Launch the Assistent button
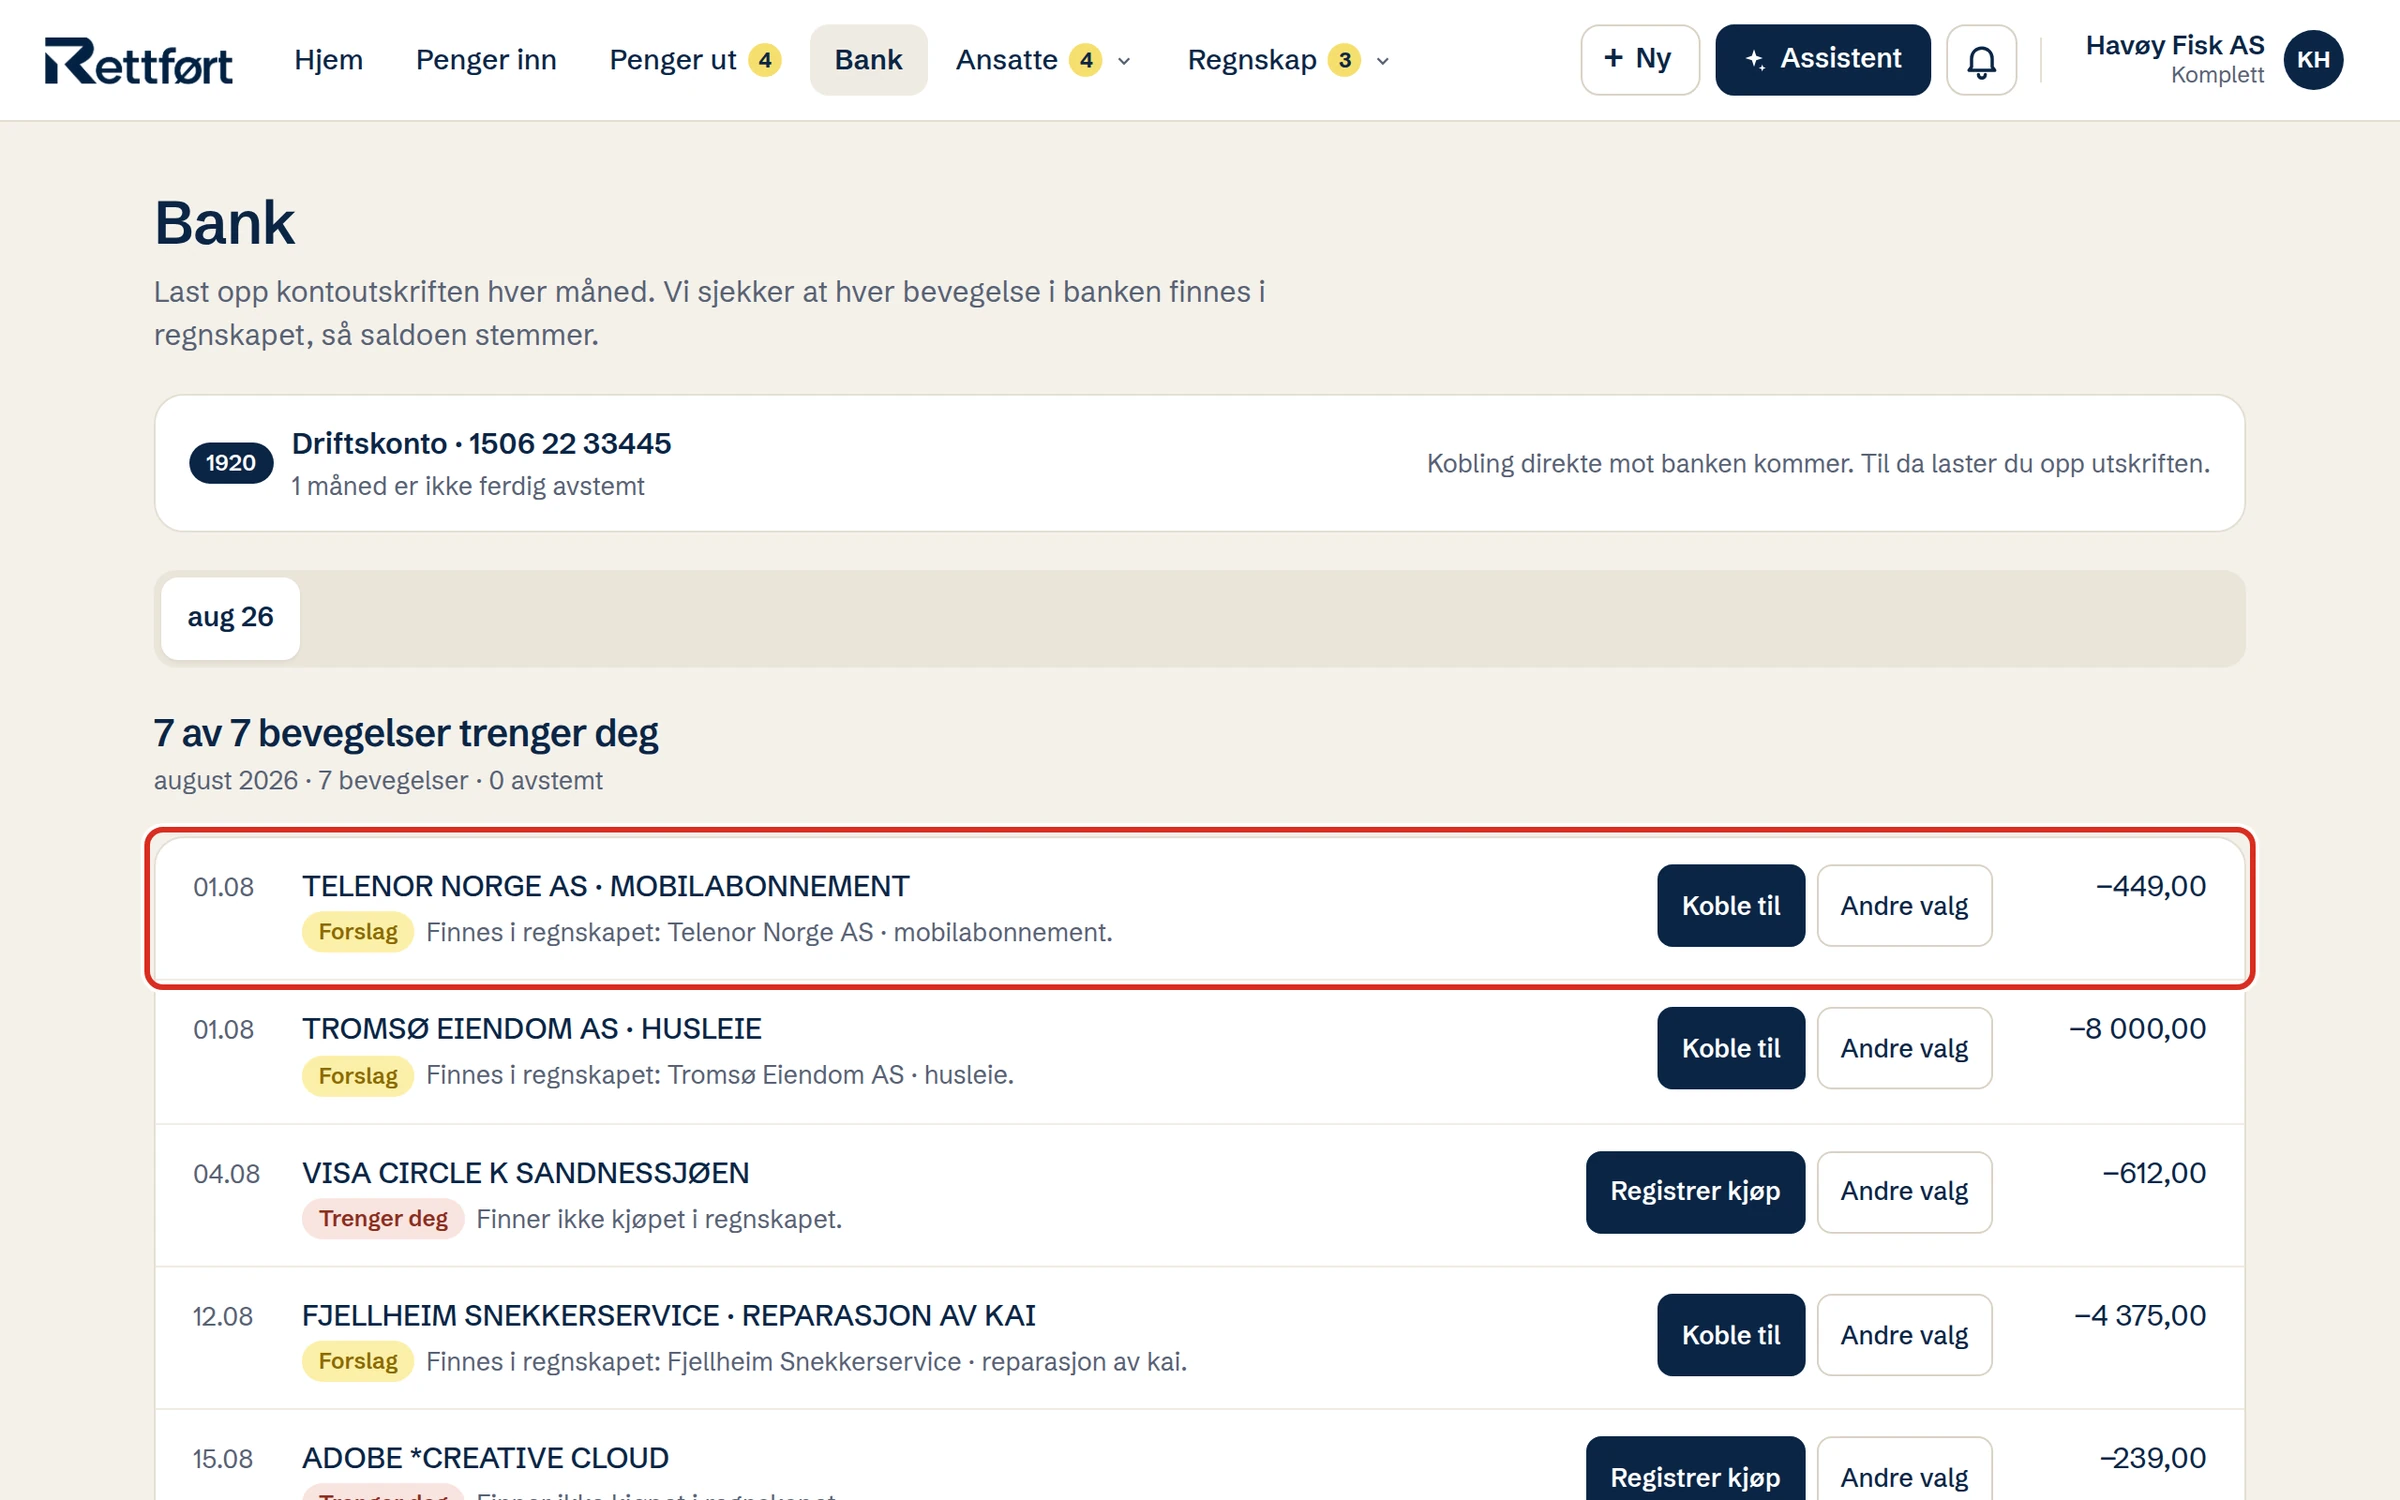 click(x=1822, y=60)
